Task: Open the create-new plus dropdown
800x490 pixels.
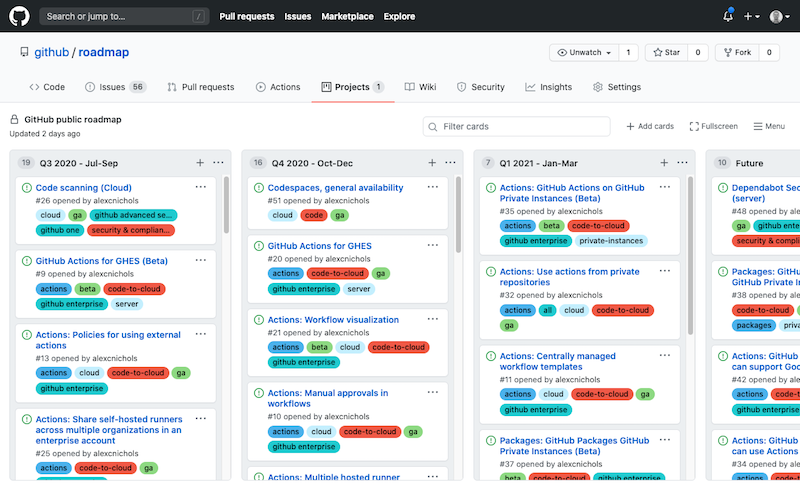Action: 751,16
